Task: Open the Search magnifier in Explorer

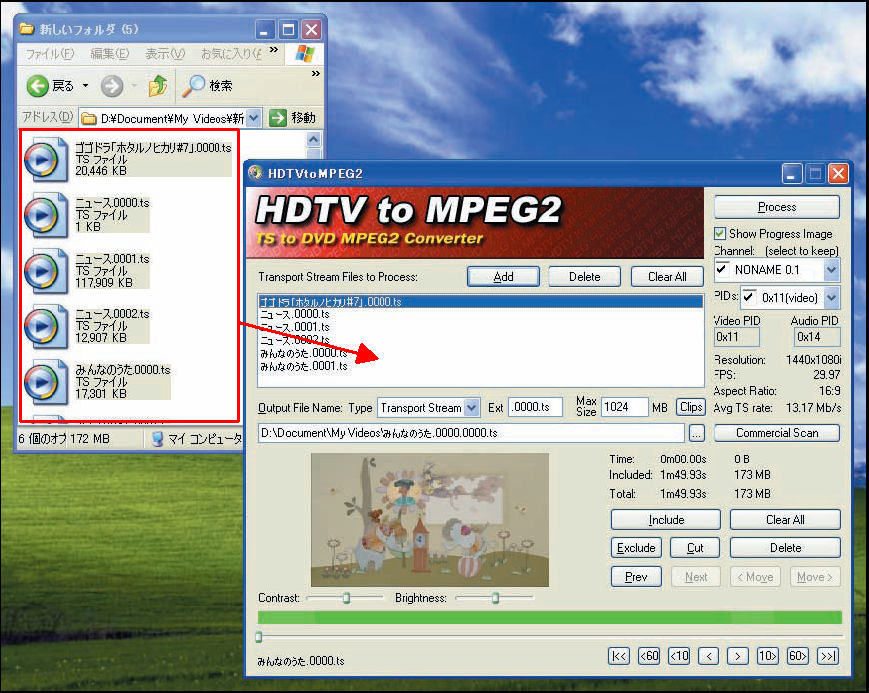Action: click(x=193, y=85)
